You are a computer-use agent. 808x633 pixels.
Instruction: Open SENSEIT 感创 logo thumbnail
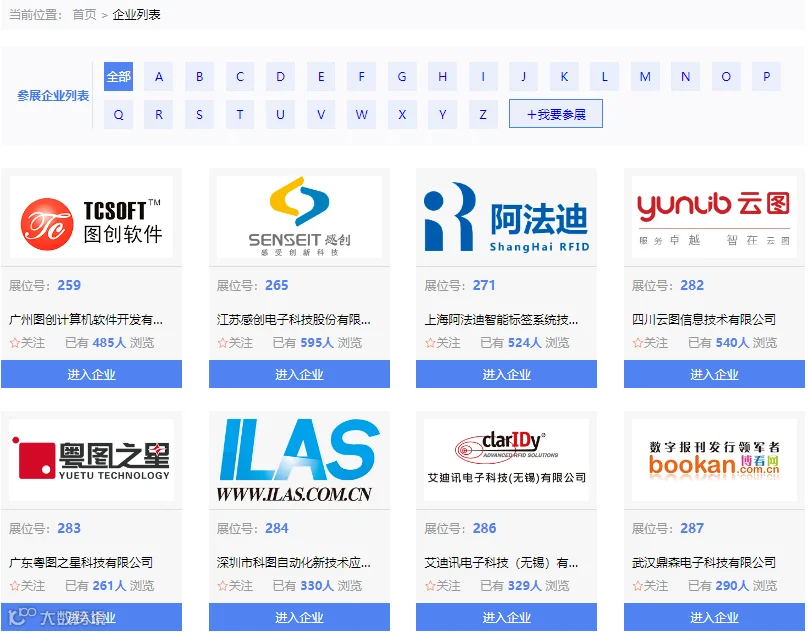coord(299,217)
